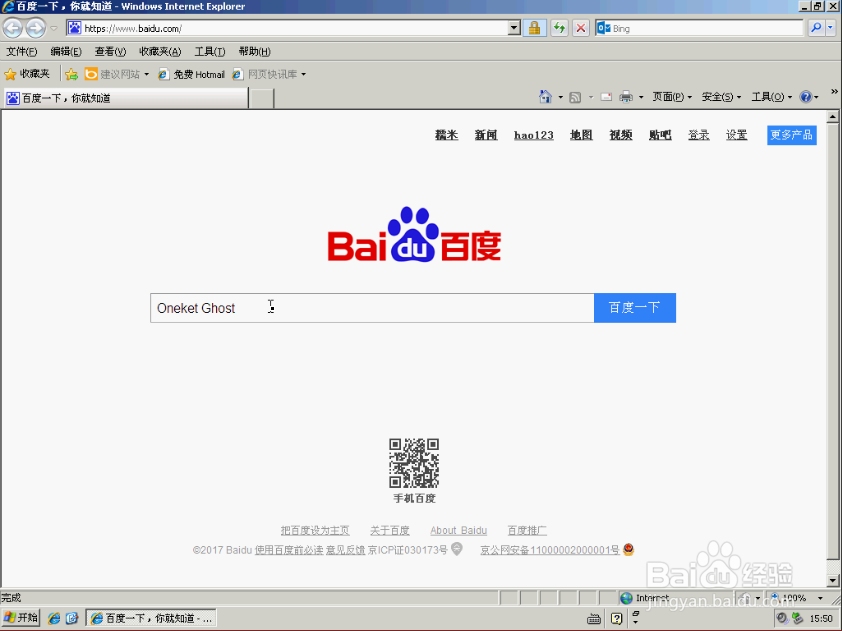
Task: Open the Page (页面) menu
Action: [x=672, y=97]
